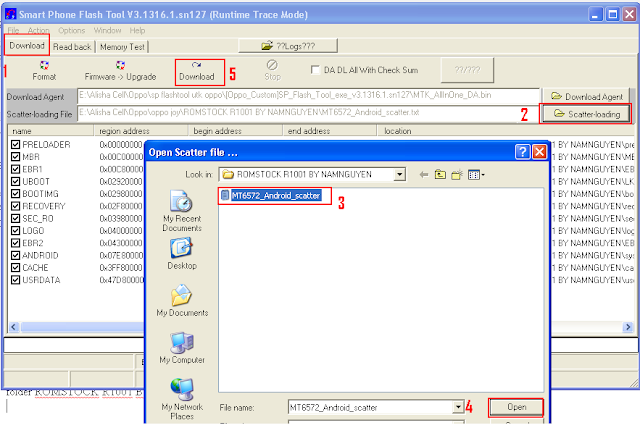
Task: Uncheck the UBOOT partition
Action: click(x=16, y=181)
